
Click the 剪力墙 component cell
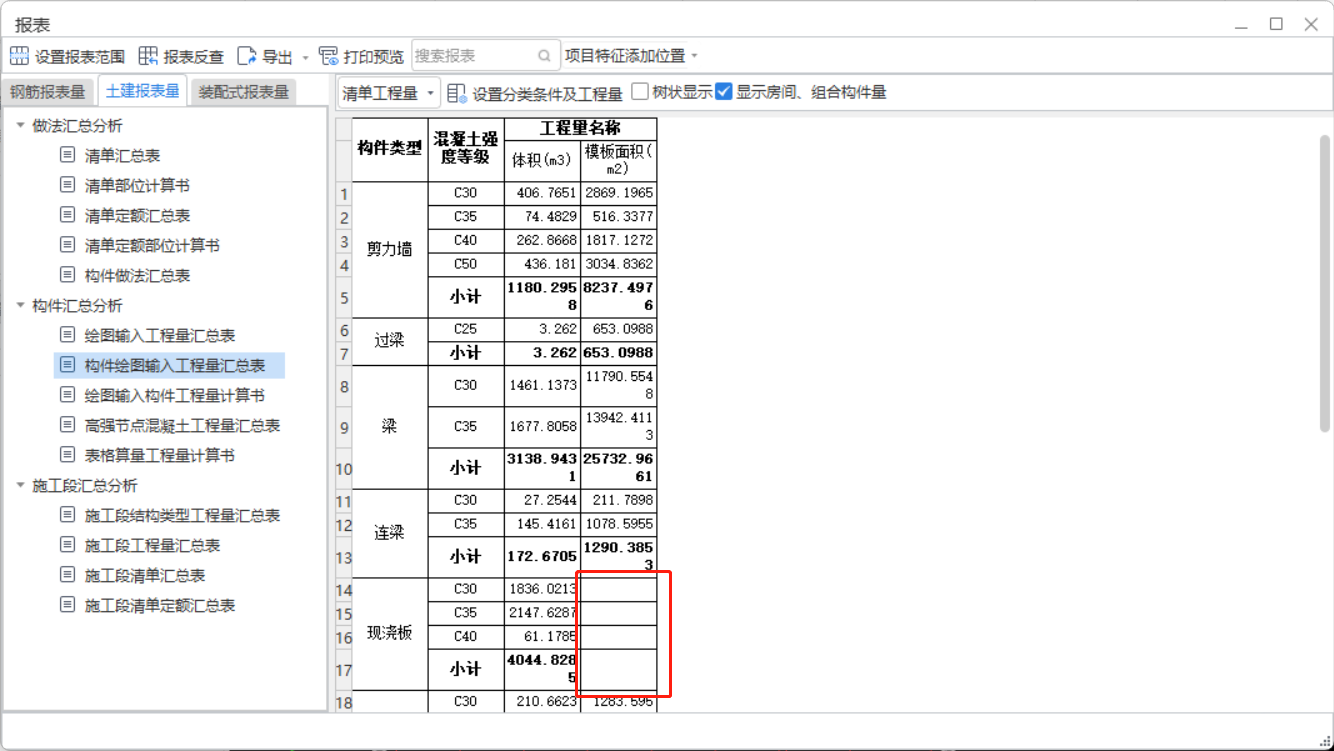[x=390, y=249]
